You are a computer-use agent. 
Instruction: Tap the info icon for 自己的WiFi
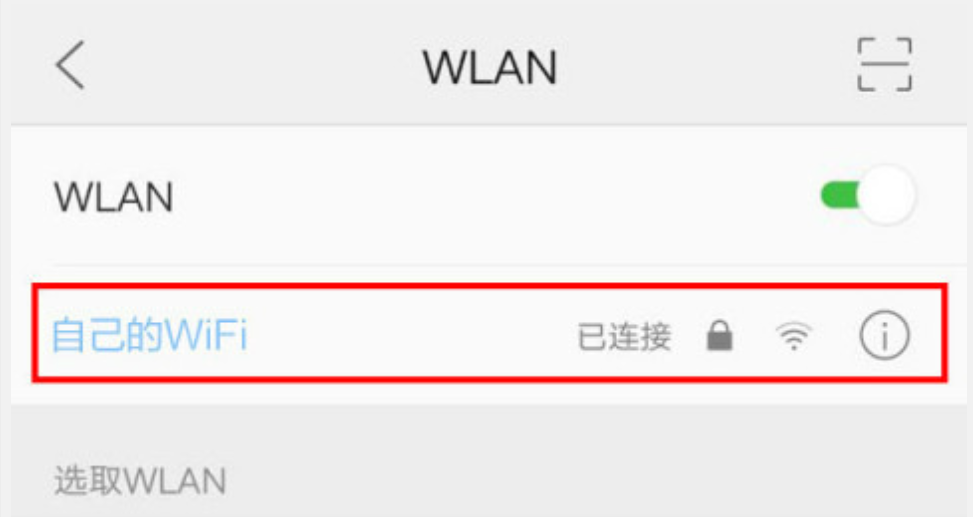(884, 335)
